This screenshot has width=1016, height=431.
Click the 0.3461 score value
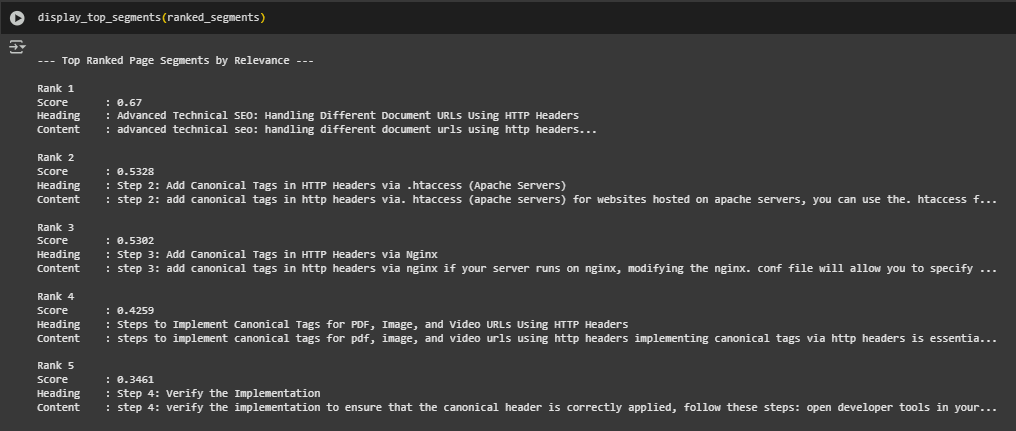(x=135, y=380)
